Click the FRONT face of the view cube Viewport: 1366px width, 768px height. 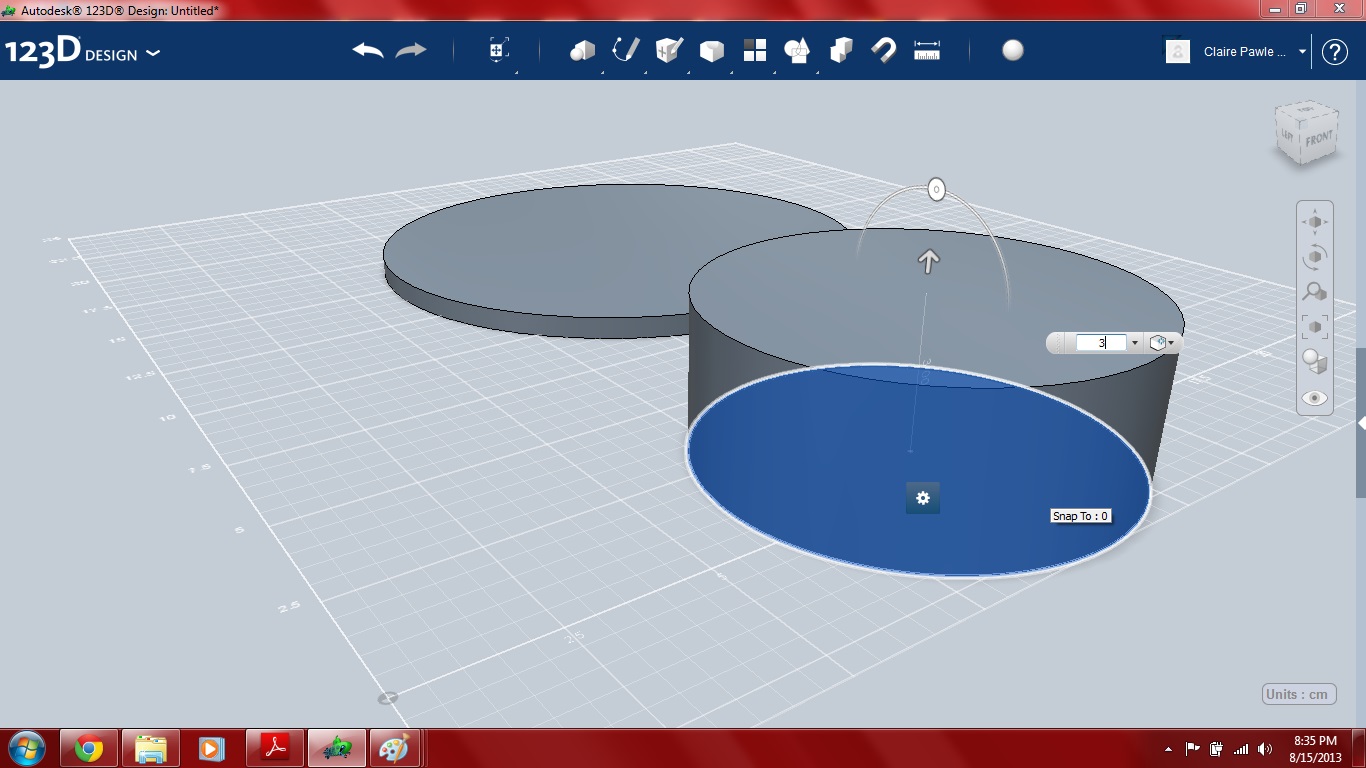point(1318,139)
